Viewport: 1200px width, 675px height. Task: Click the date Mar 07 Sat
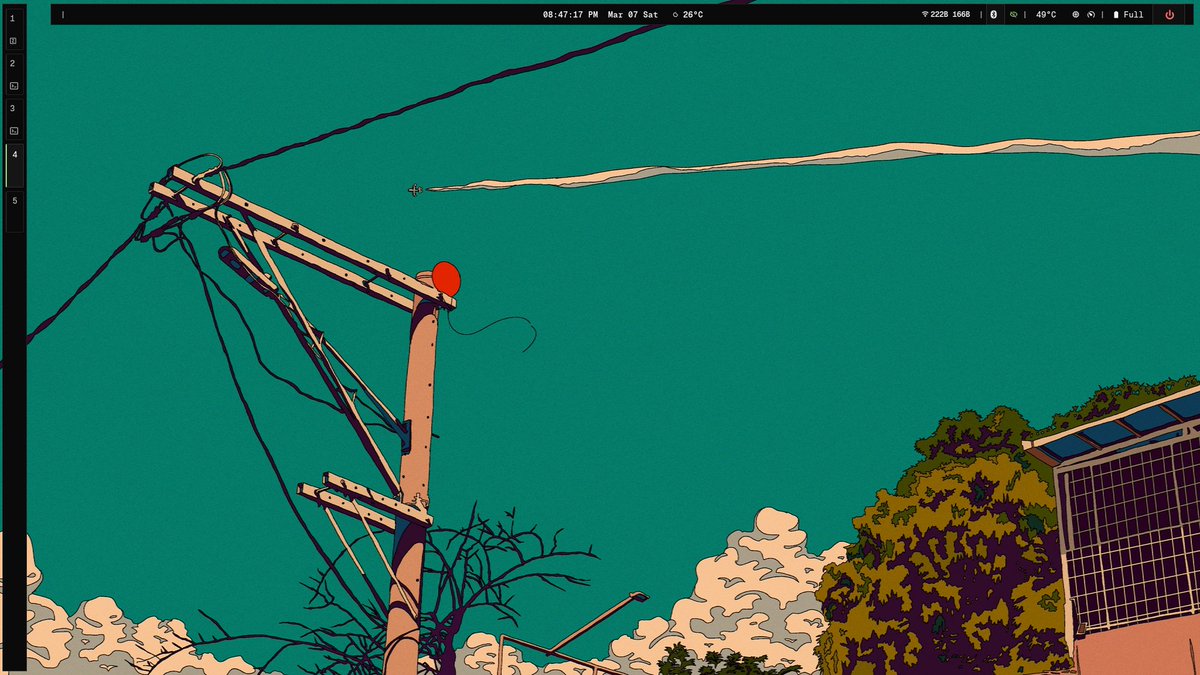[633, 15]
